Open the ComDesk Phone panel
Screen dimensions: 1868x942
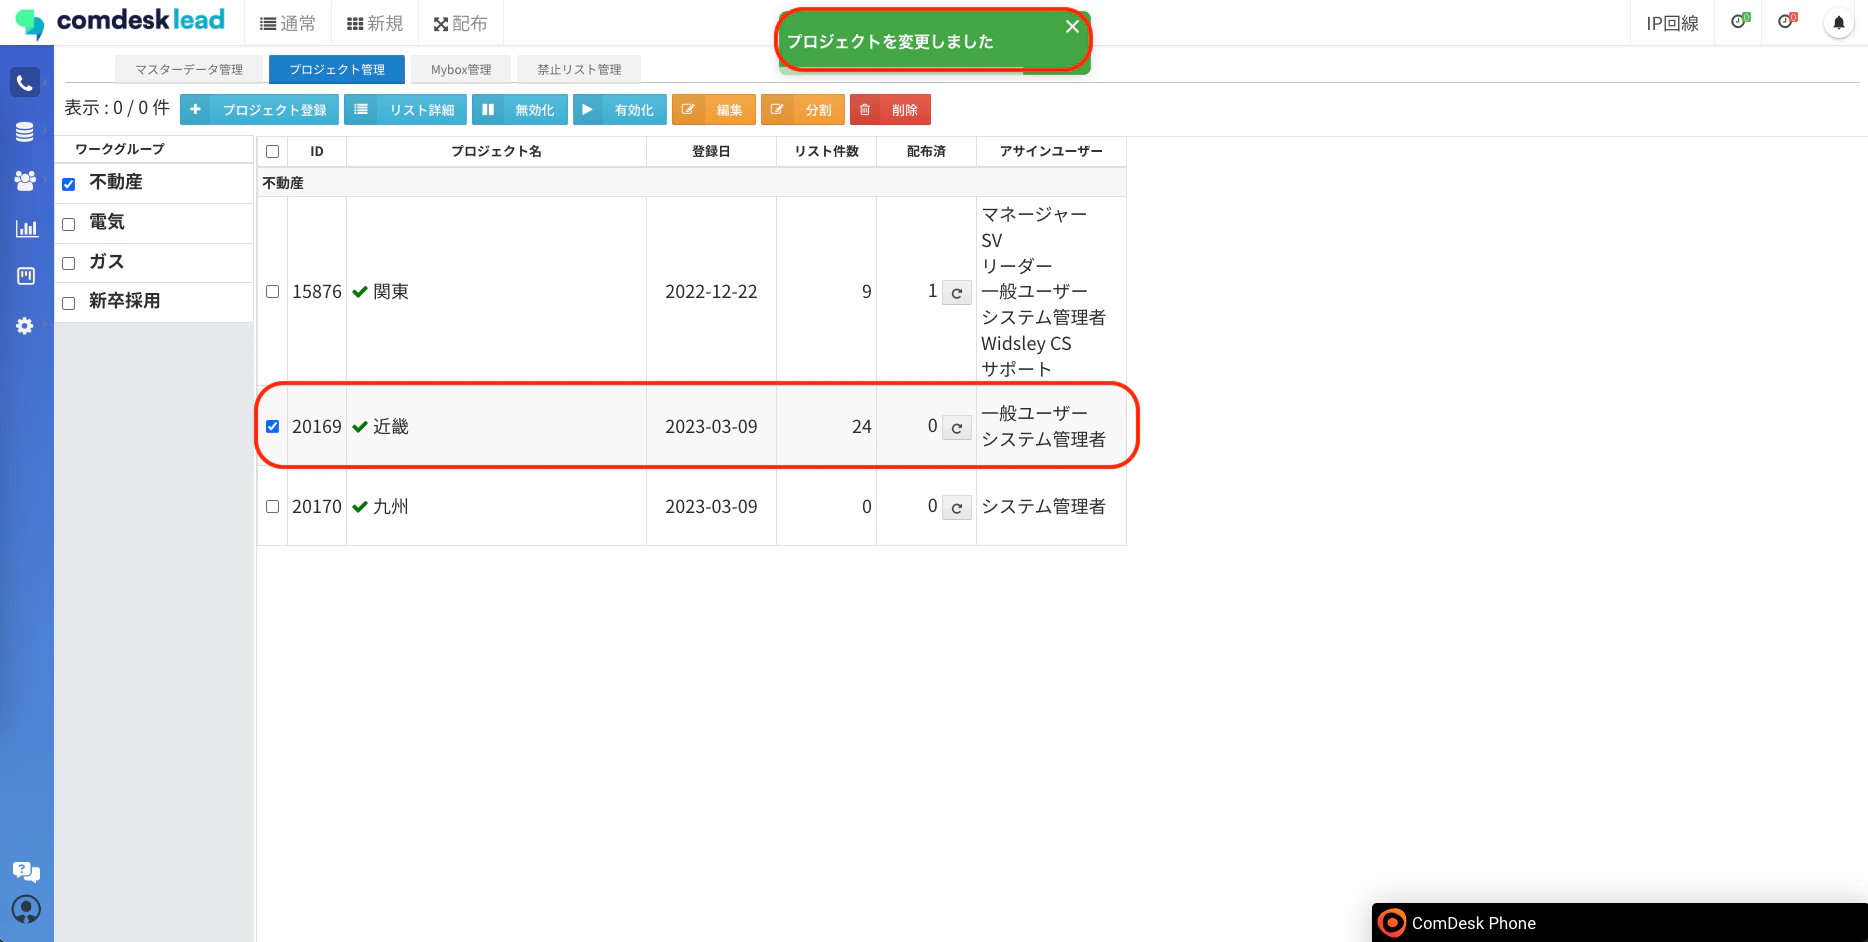pyautogui.click(x=1619, y=923)
